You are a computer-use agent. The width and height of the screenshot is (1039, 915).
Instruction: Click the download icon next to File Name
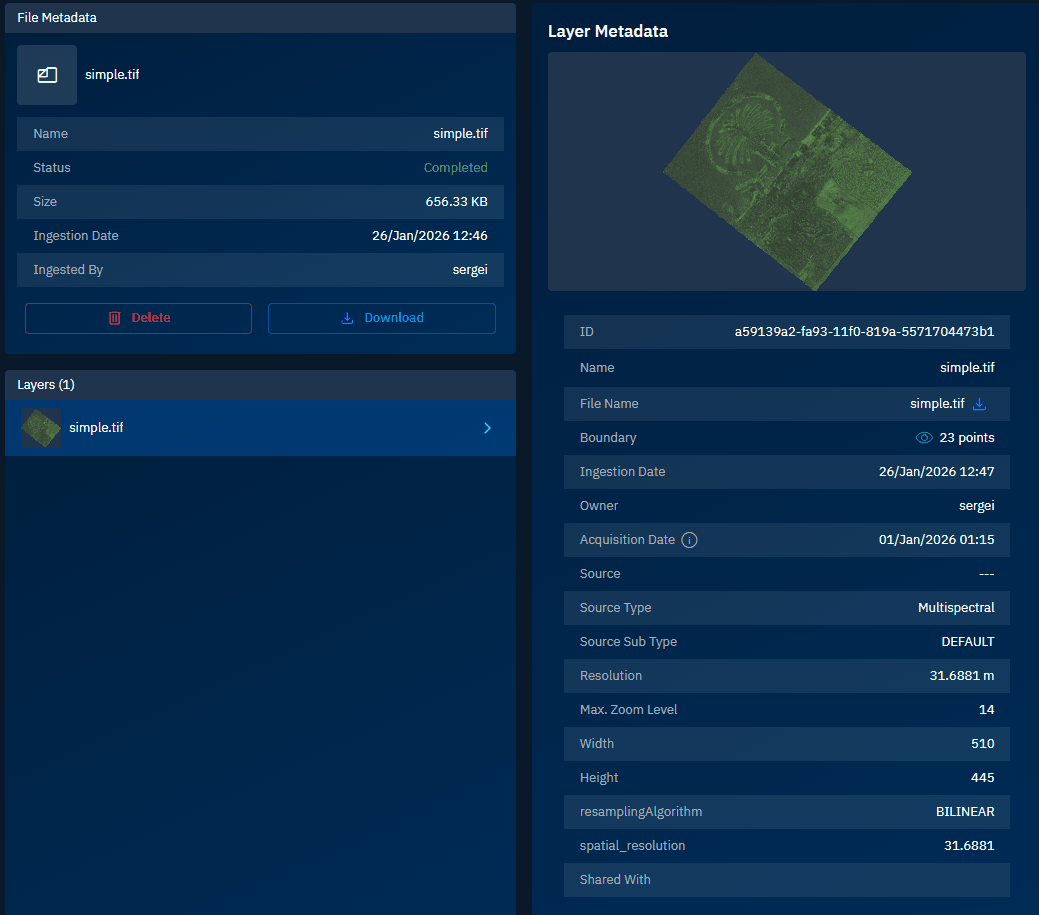tap(980, 404)
